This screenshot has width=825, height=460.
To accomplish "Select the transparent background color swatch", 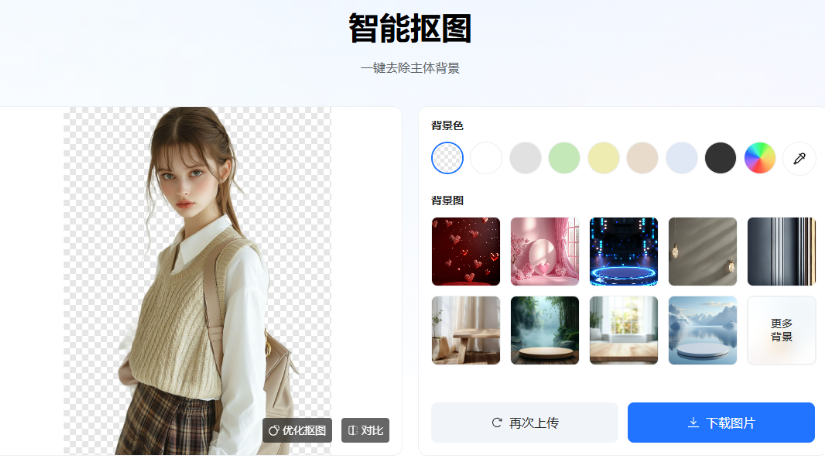I will click(x=447, y=158).
